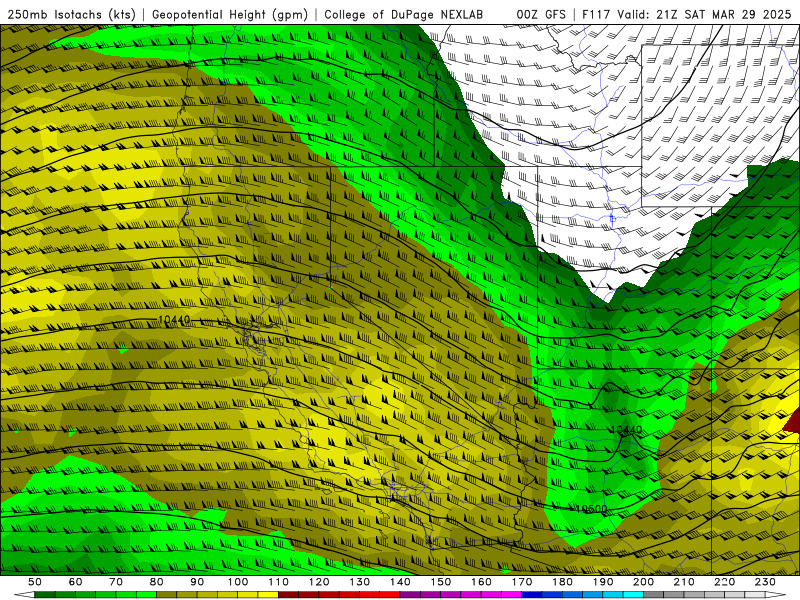Click the colorbar tick label 190
This screenshot has width=800, height=600.
tap(603, 582)
